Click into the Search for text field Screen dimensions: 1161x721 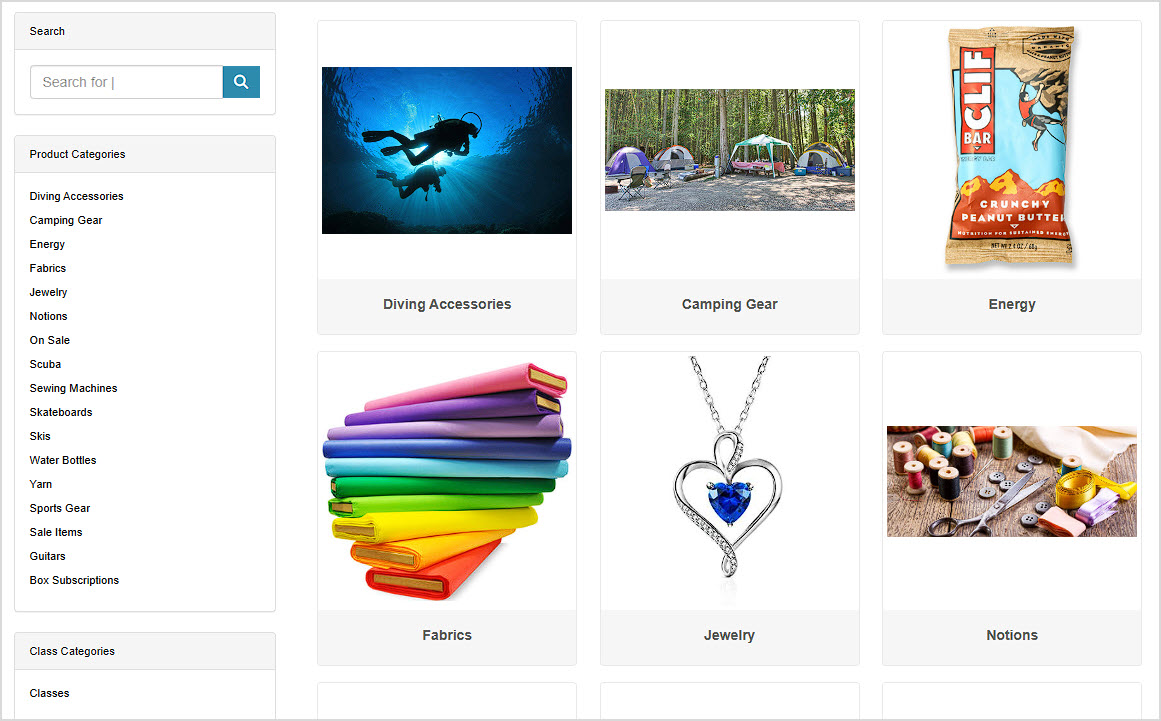127,82
